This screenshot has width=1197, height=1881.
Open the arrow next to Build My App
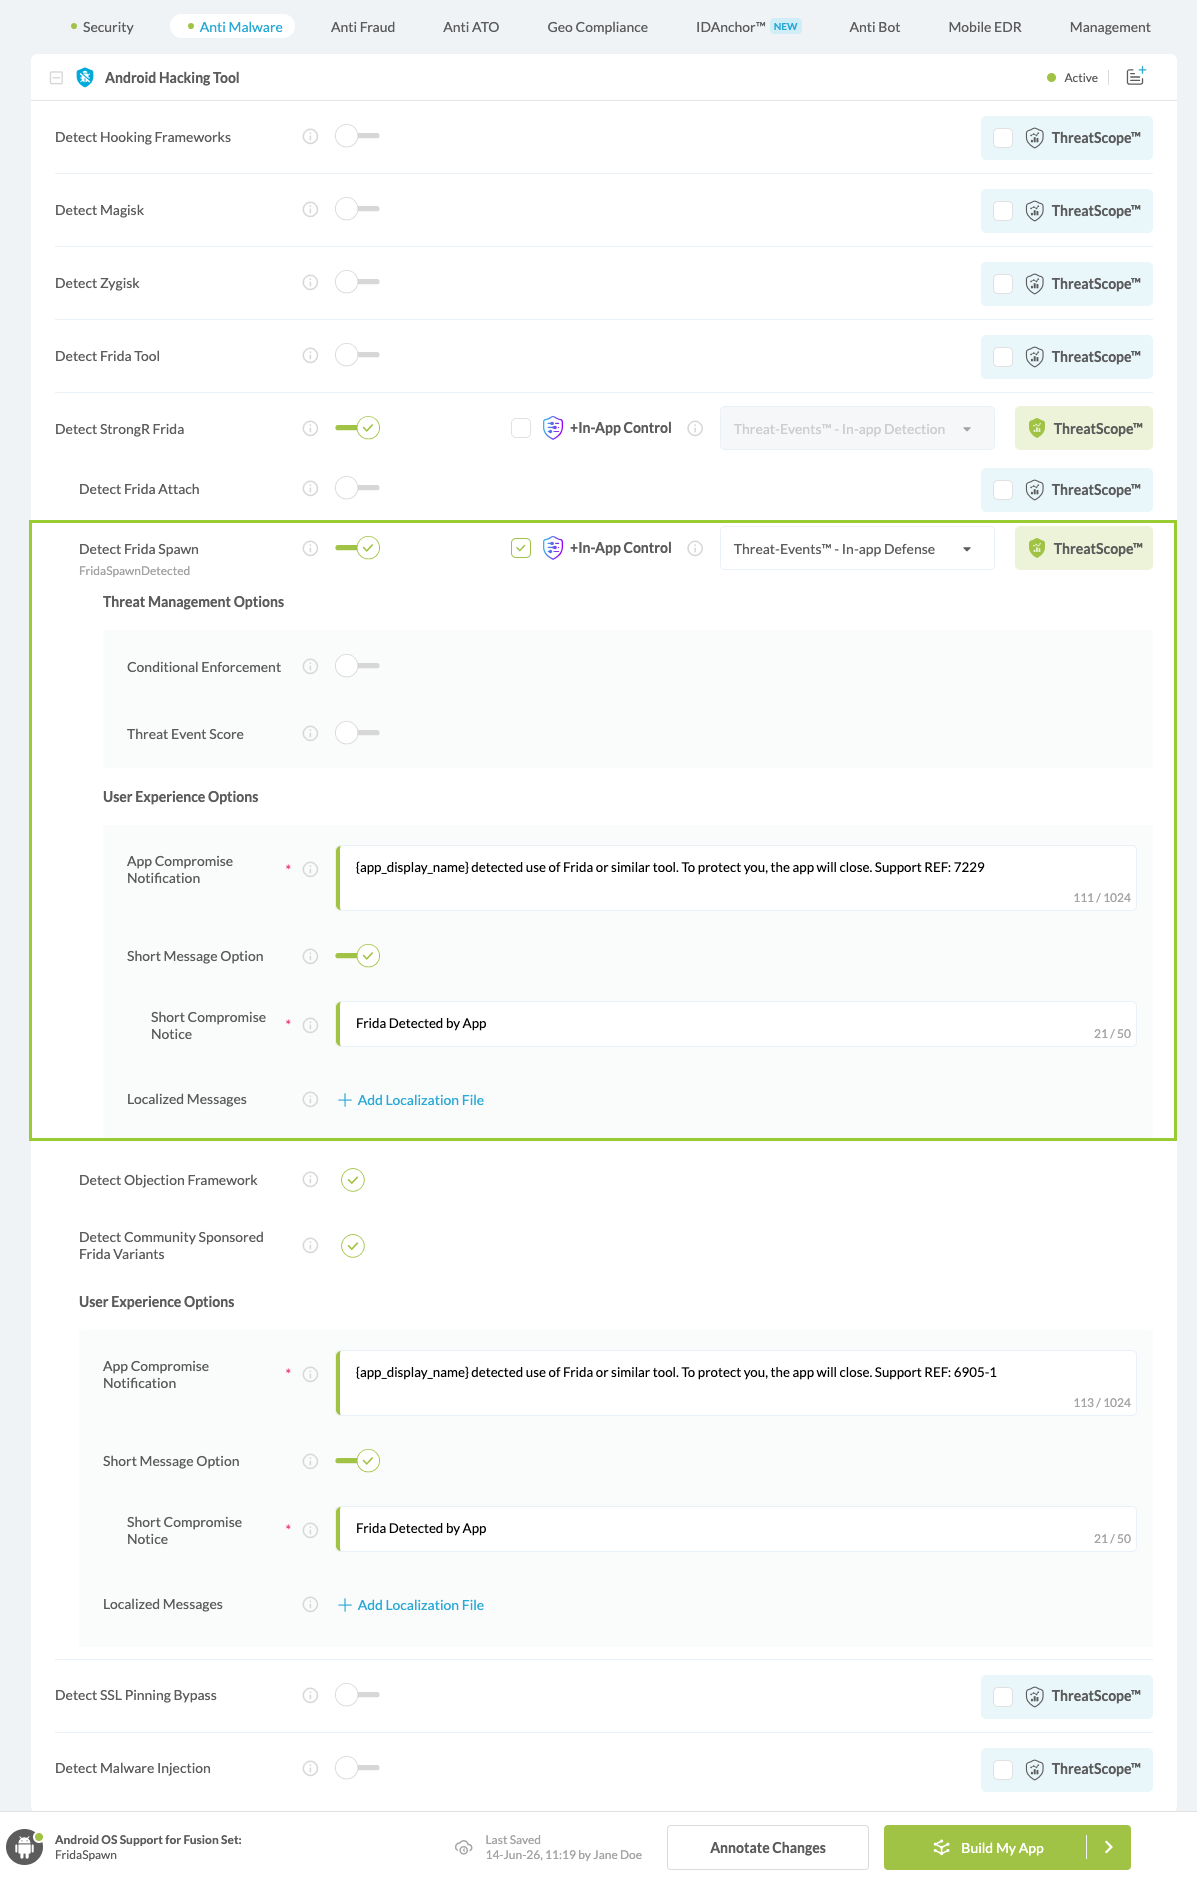(1109, 1847)
